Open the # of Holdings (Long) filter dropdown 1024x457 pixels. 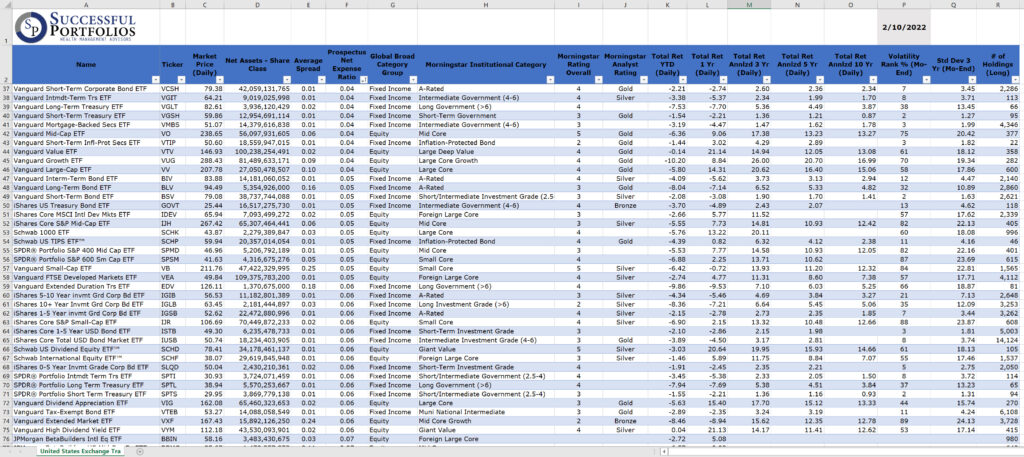[x=1014, y=79]
